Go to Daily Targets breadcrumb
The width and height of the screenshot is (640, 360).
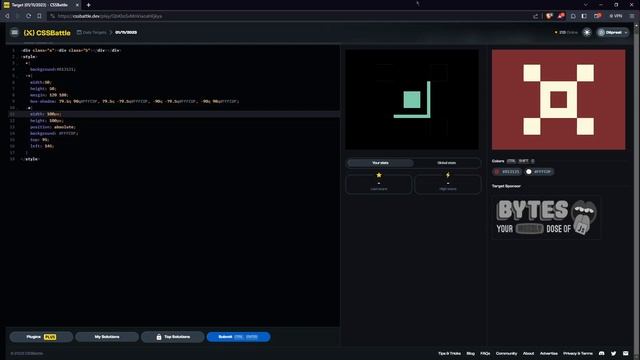pos(91,32)
